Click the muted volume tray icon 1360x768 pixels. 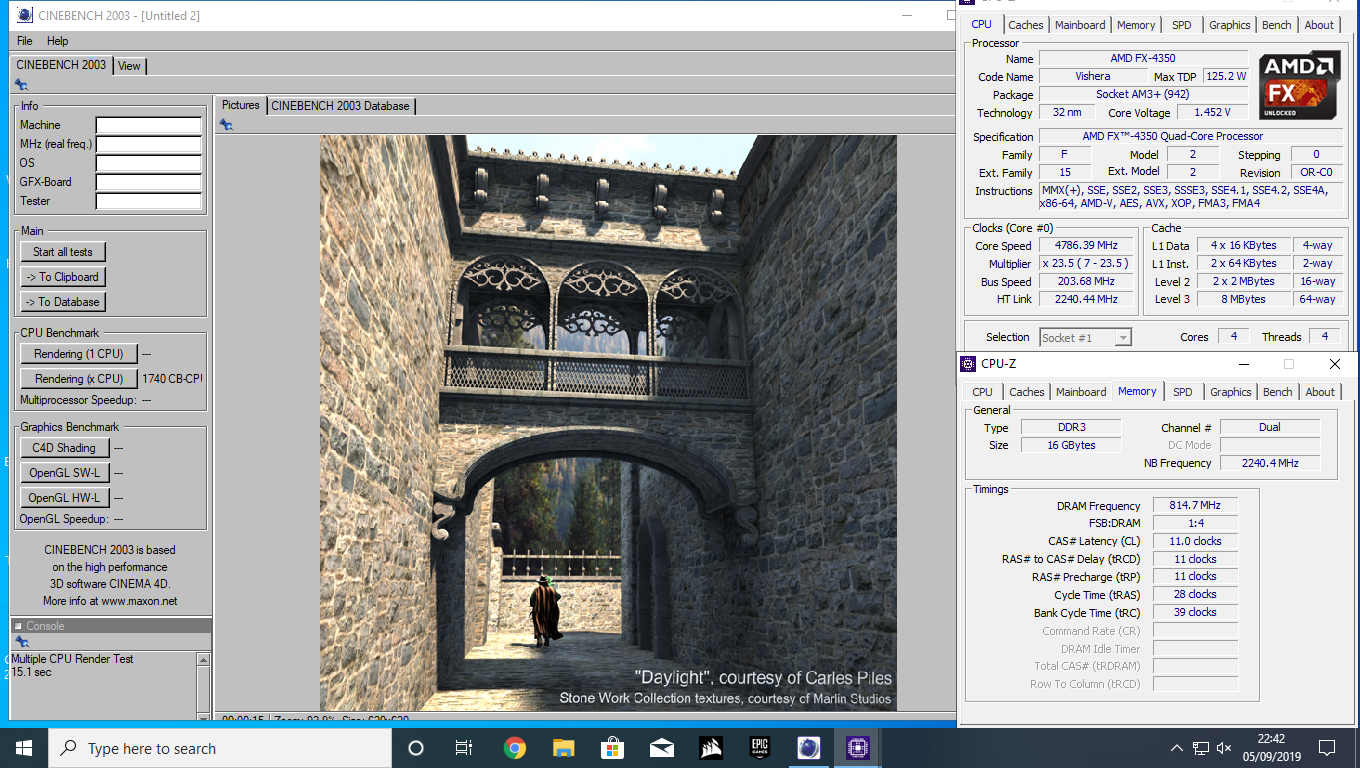coord(1224,748)
